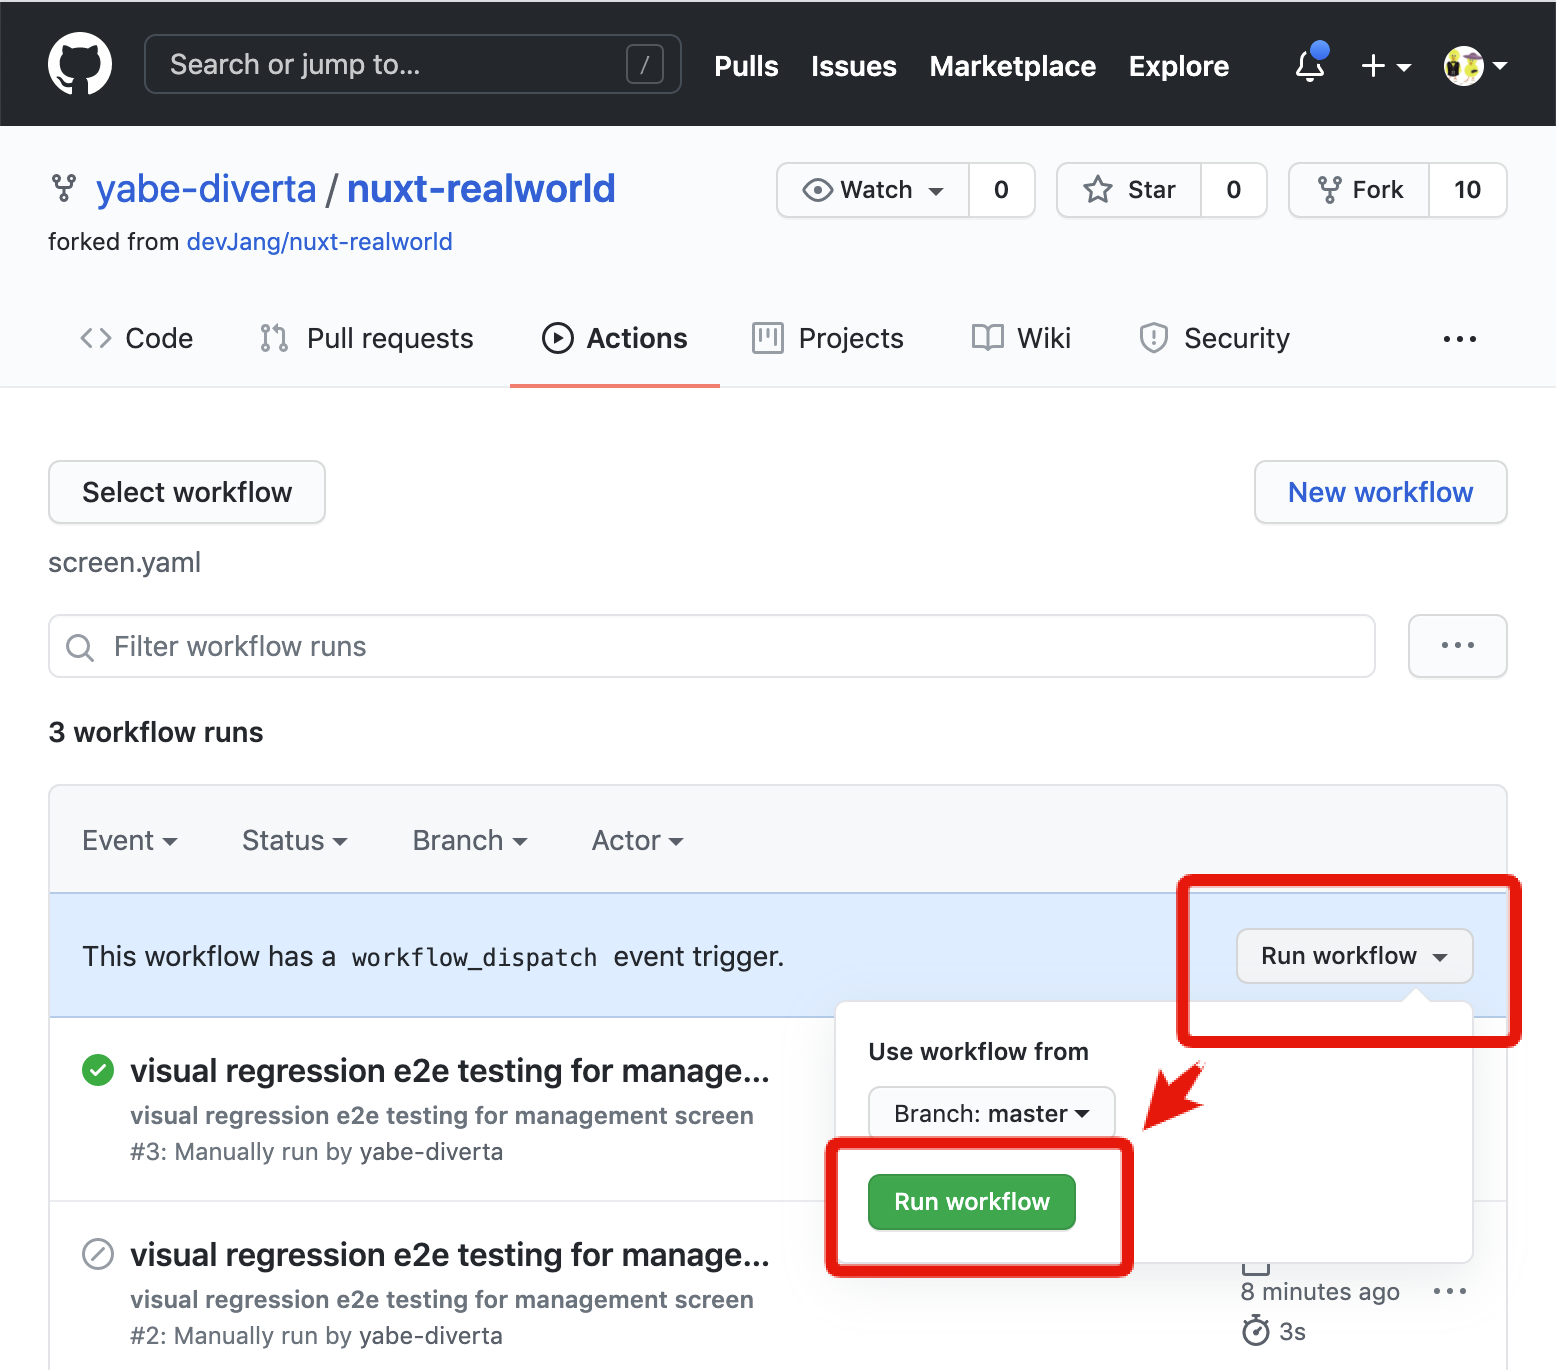Focus the Filter workflow runs field
This screenshot has height=1370, width=1556.
[x=712, y=646]
